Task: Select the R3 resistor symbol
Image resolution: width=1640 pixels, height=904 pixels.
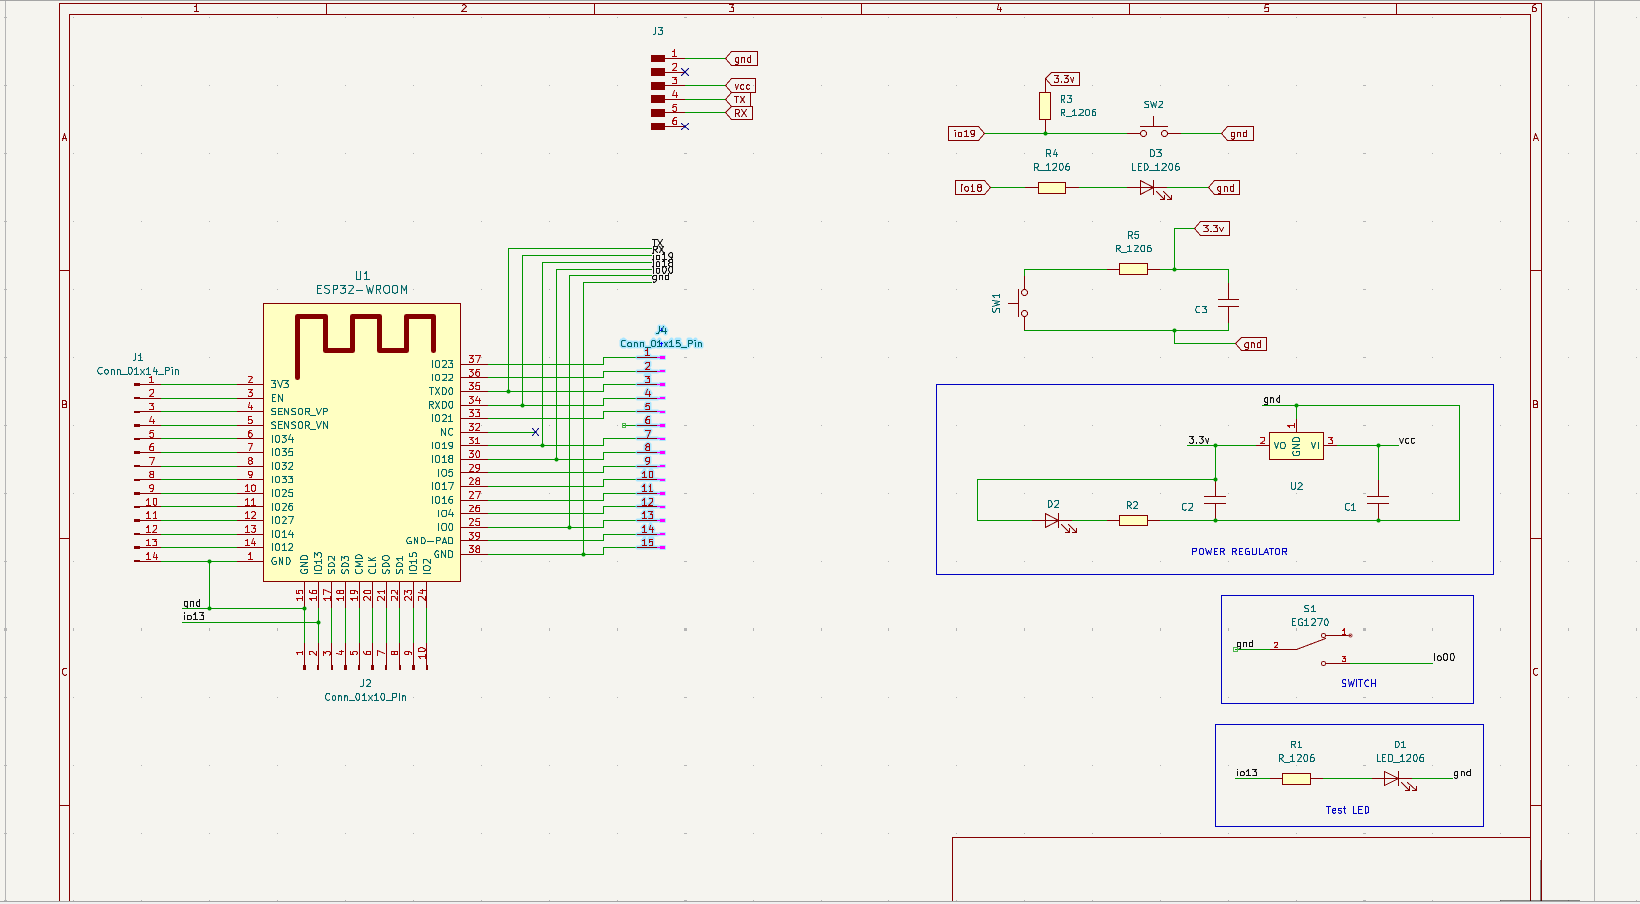Action: coord(1045,106)
